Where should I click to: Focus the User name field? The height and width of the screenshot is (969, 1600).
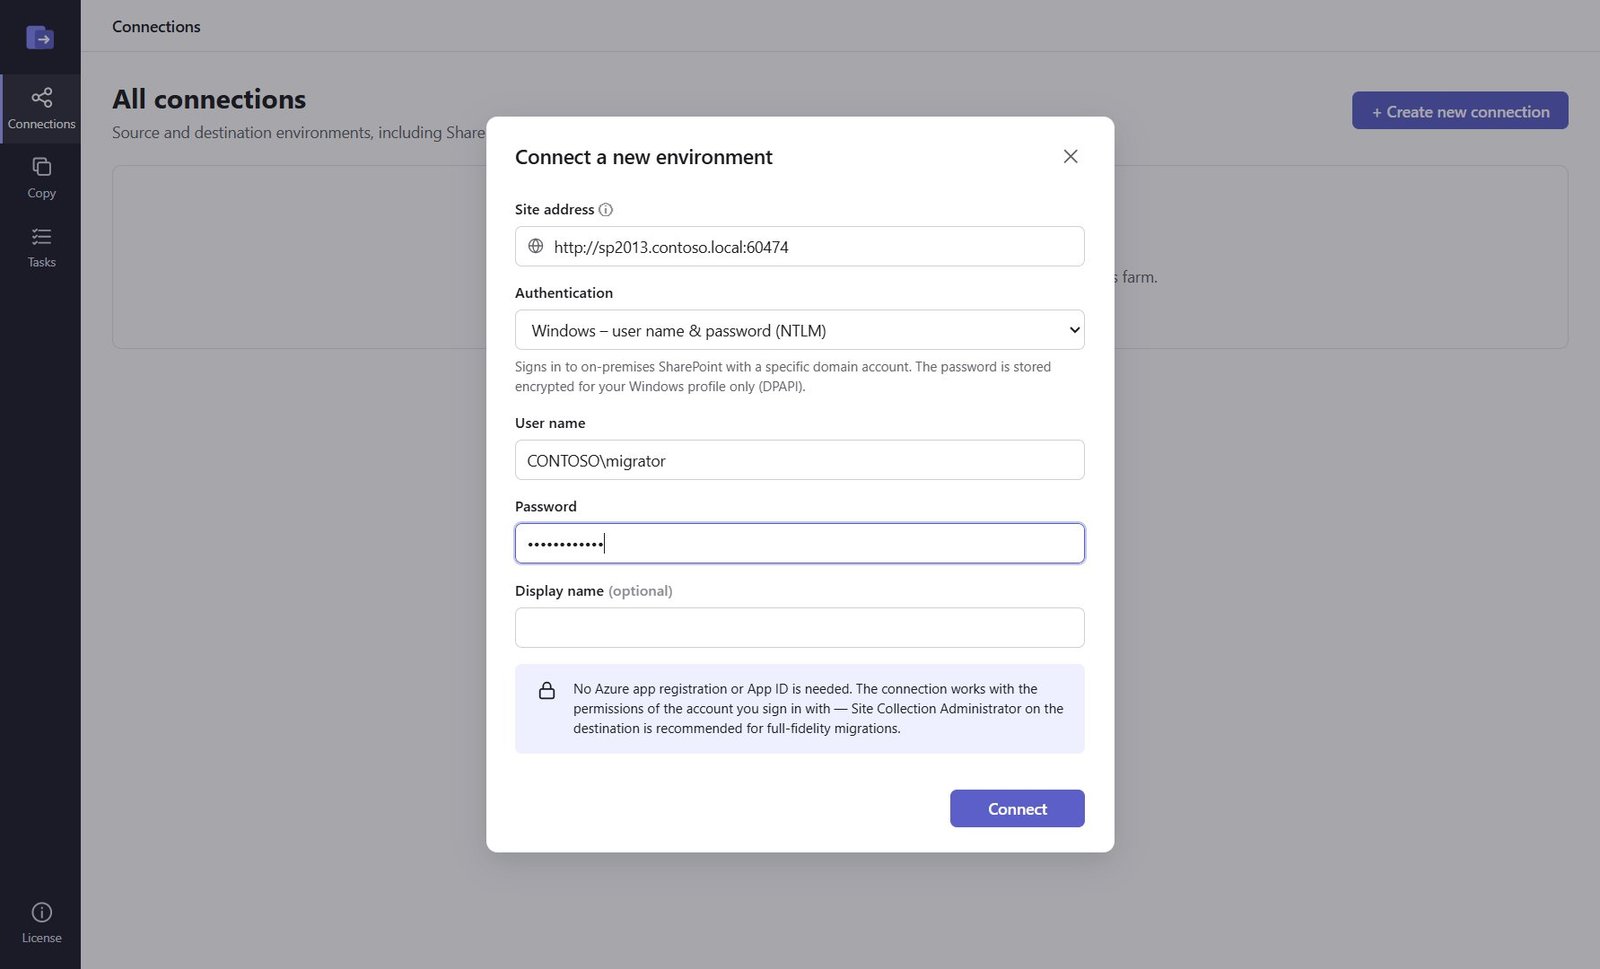(799, 460)
